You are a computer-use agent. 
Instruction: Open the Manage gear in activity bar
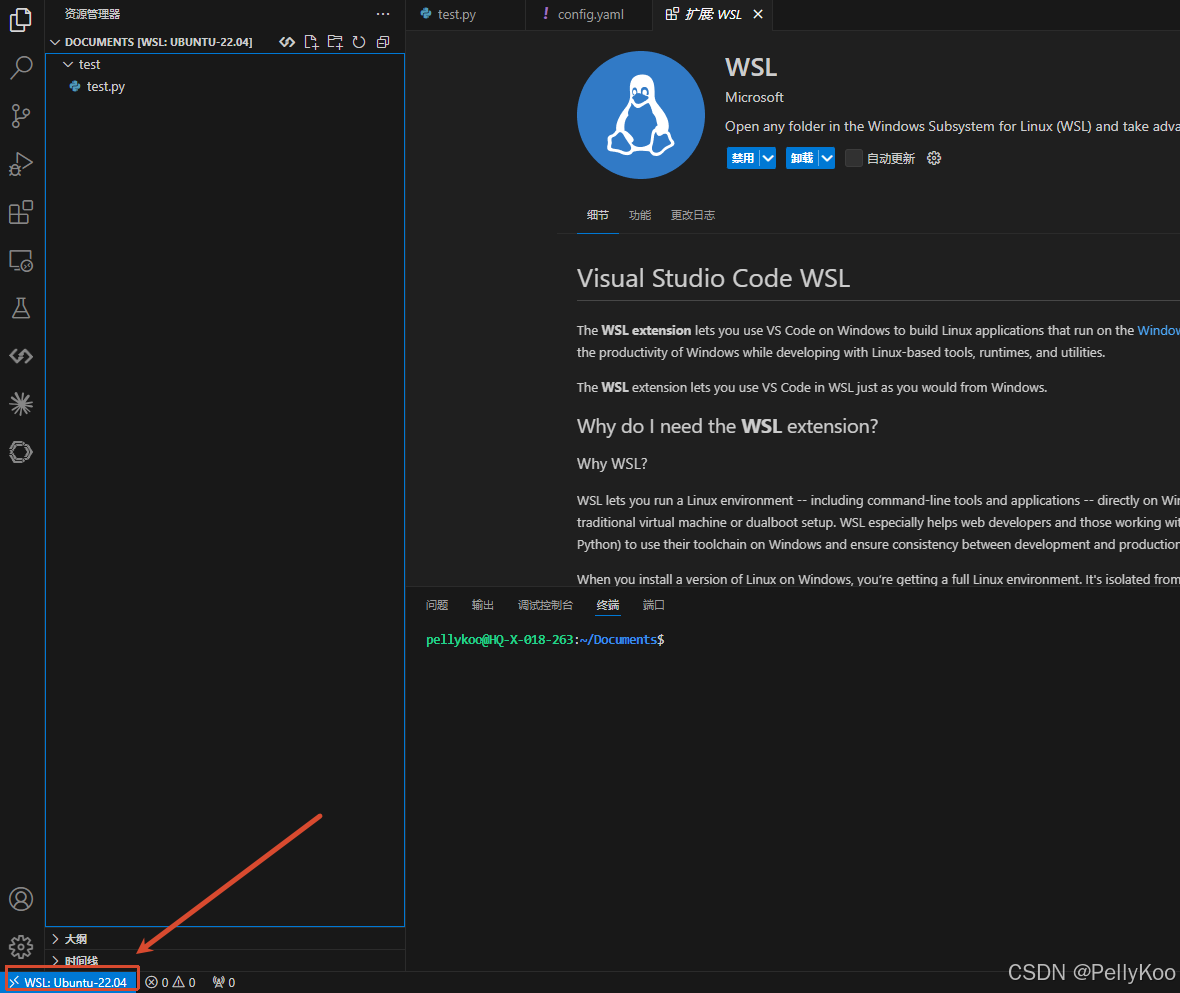pyautogui.click(x=21, y=946)
